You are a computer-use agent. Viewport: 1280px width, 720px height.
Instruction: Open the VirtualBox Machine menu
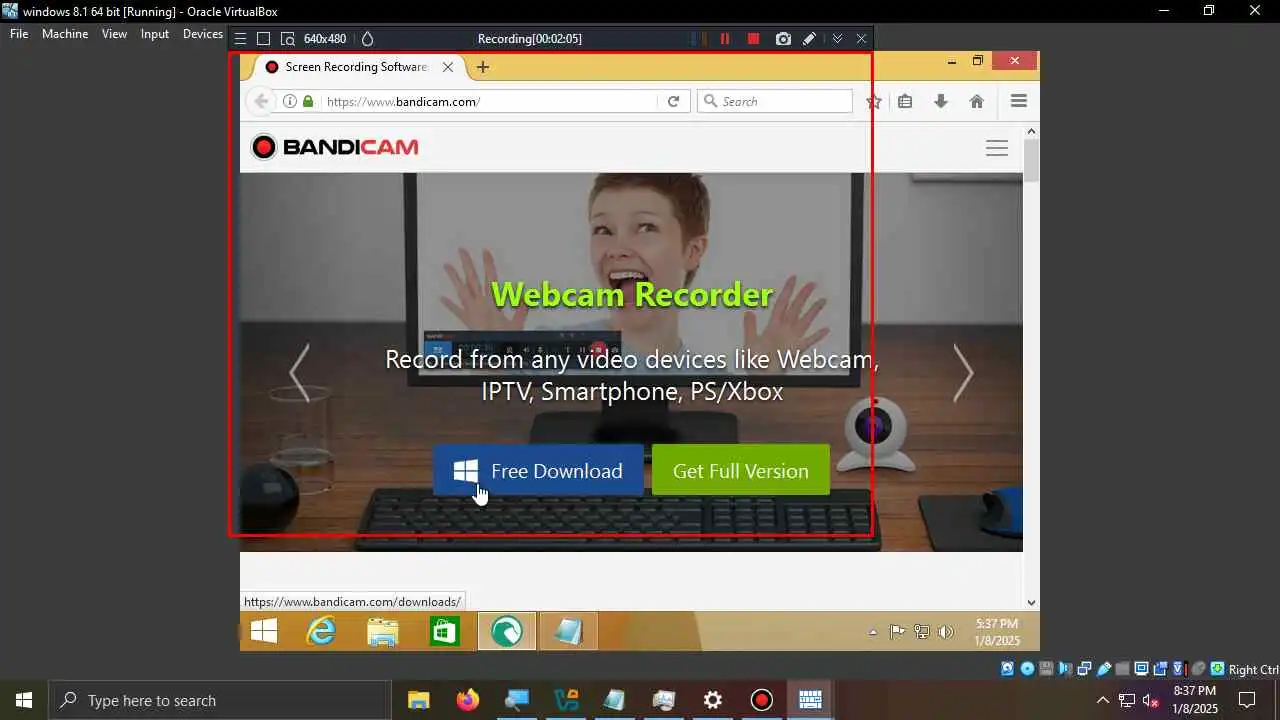pos(65,34)
